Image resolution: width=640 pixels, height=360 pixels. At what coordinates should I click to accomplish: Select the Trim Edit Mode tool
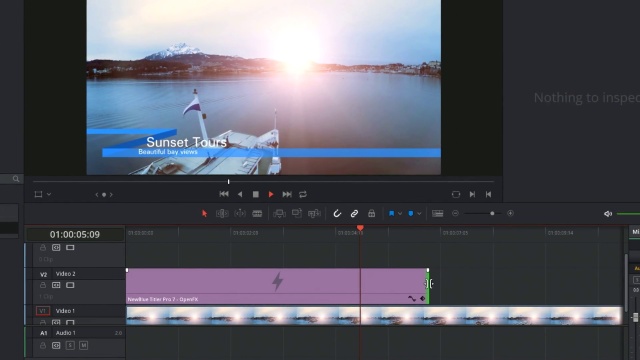tap(222, 213)
